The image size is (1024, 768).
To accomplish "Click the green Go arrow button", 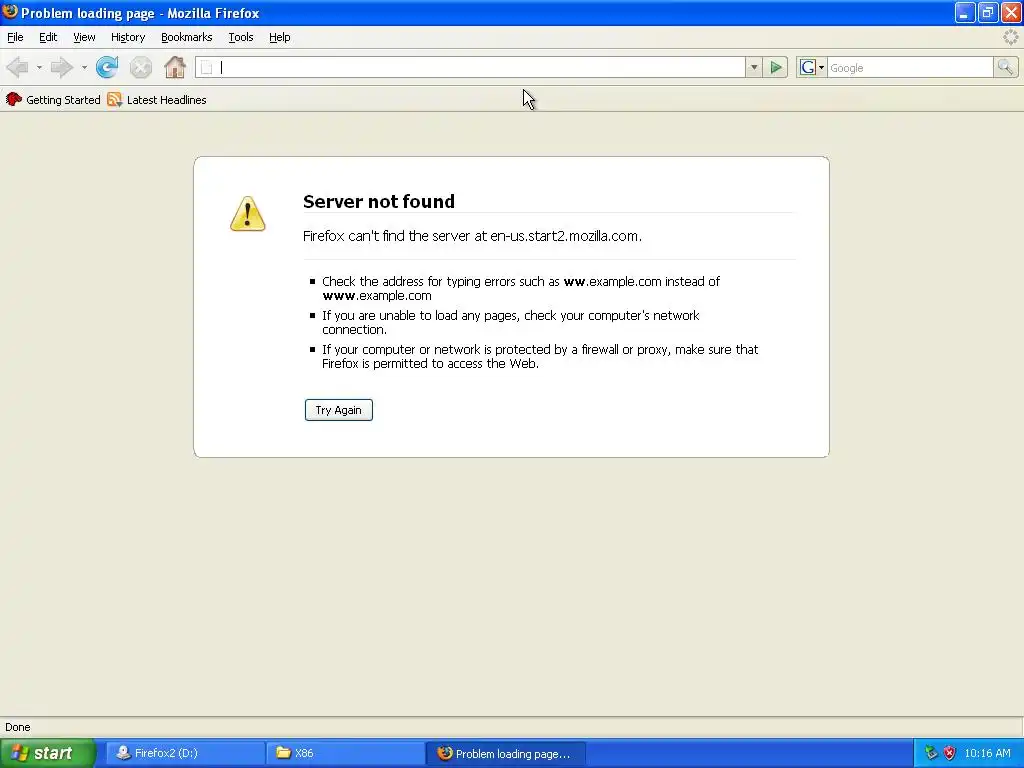I will [x=776, y=67].
